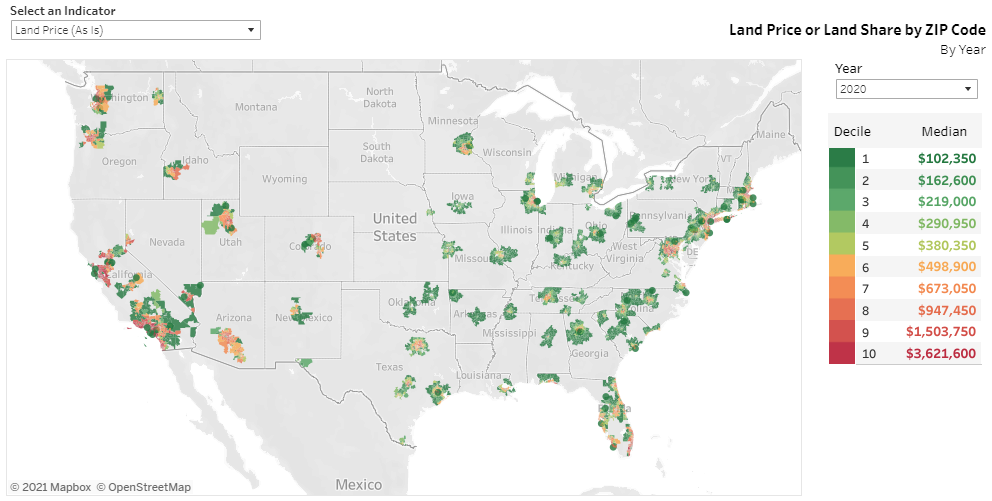Open the OpenStreetMap attribution link
This screenshot has width=992, height=501.
144,487
